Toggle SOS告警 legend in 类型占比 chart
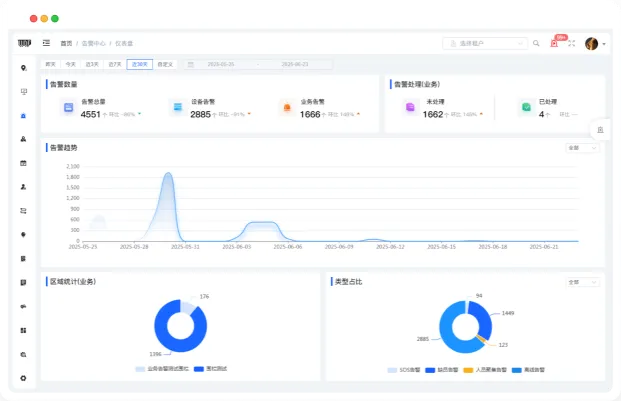 405,369
